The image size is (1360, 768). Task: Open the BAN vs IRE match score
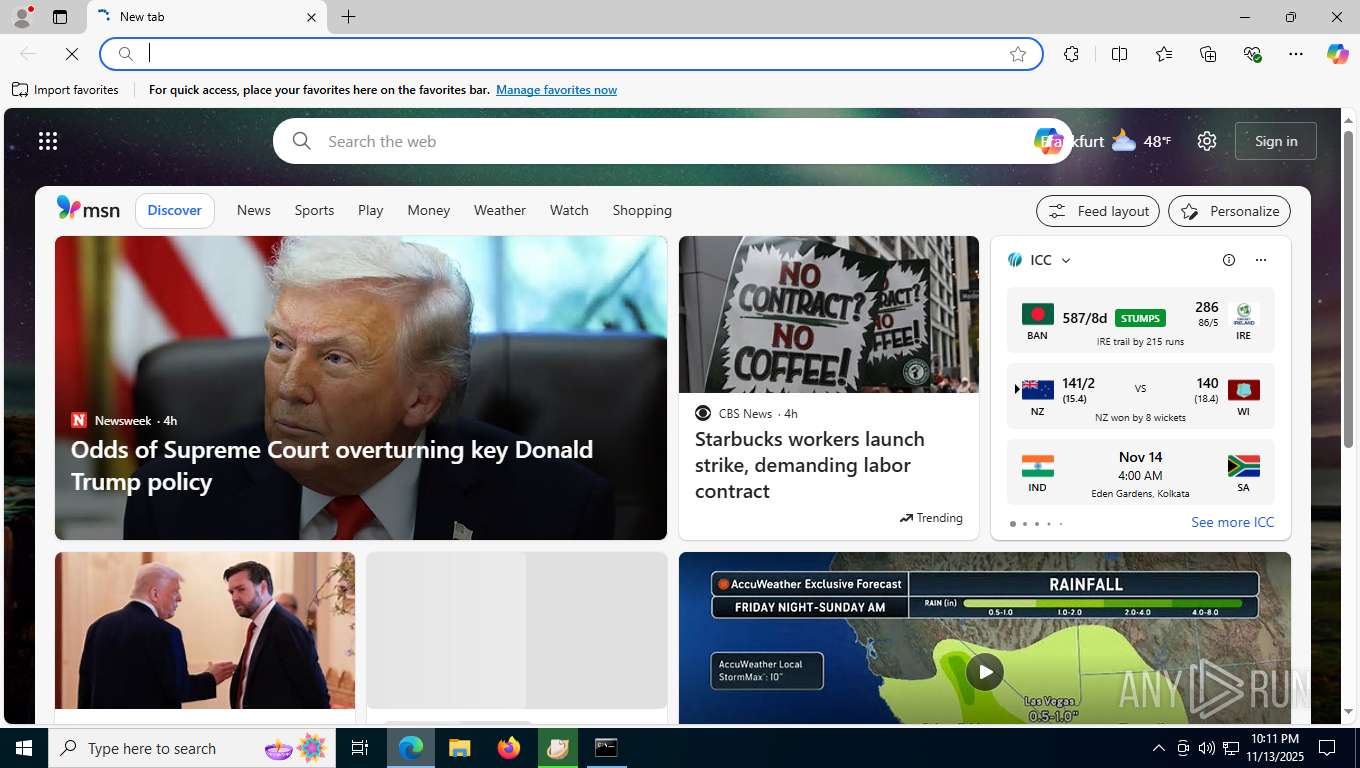click(x=1141, y=320)
